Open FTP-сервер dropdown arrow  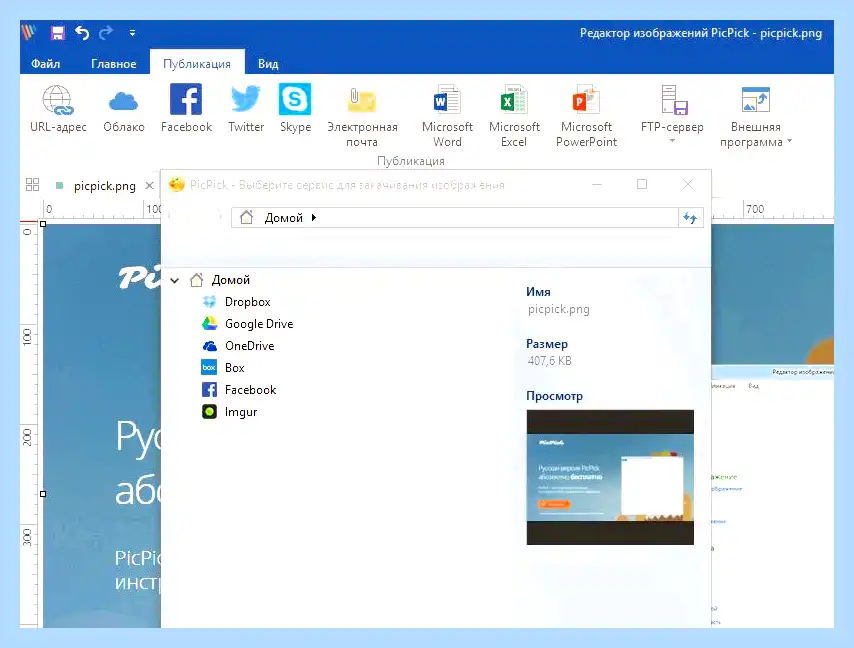click(672, 141)
